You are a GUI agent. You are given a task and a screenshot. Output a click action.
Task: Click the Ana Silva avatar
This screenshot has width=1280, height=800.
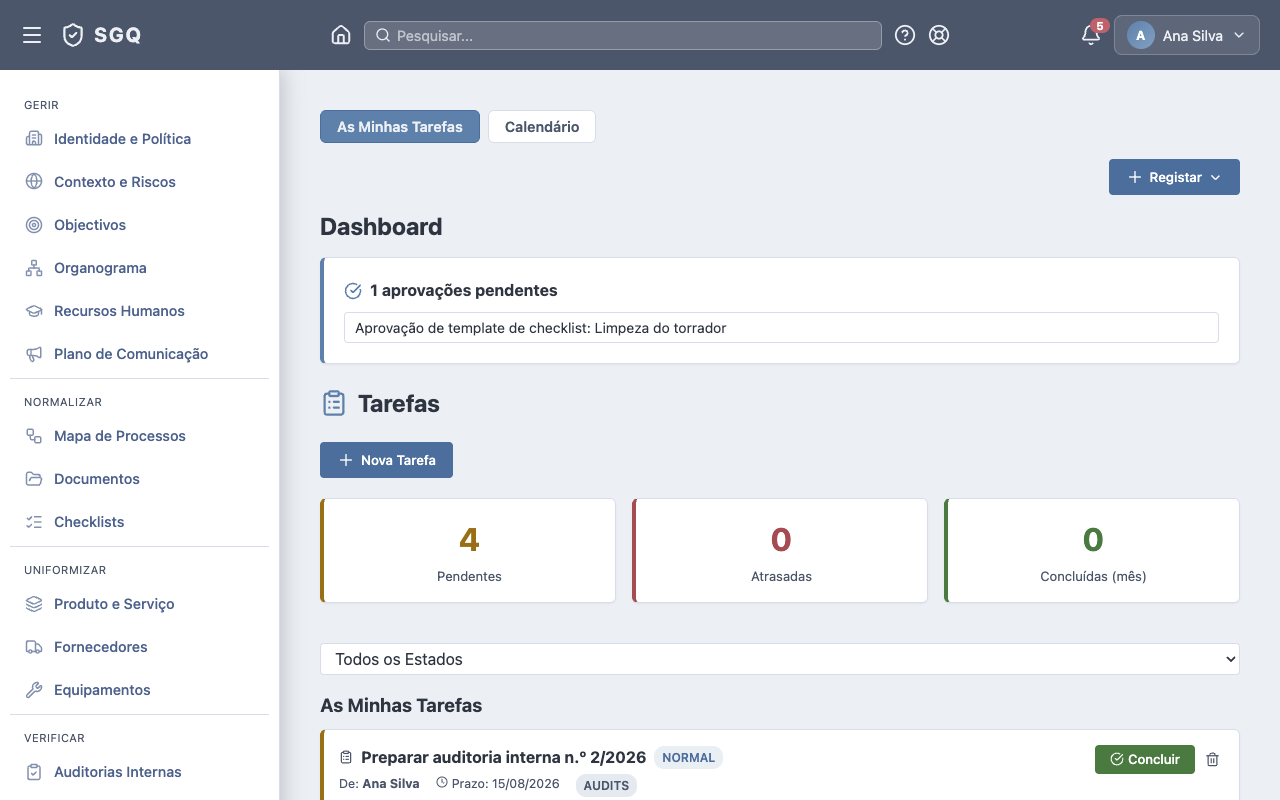[x=1141, y=35]
